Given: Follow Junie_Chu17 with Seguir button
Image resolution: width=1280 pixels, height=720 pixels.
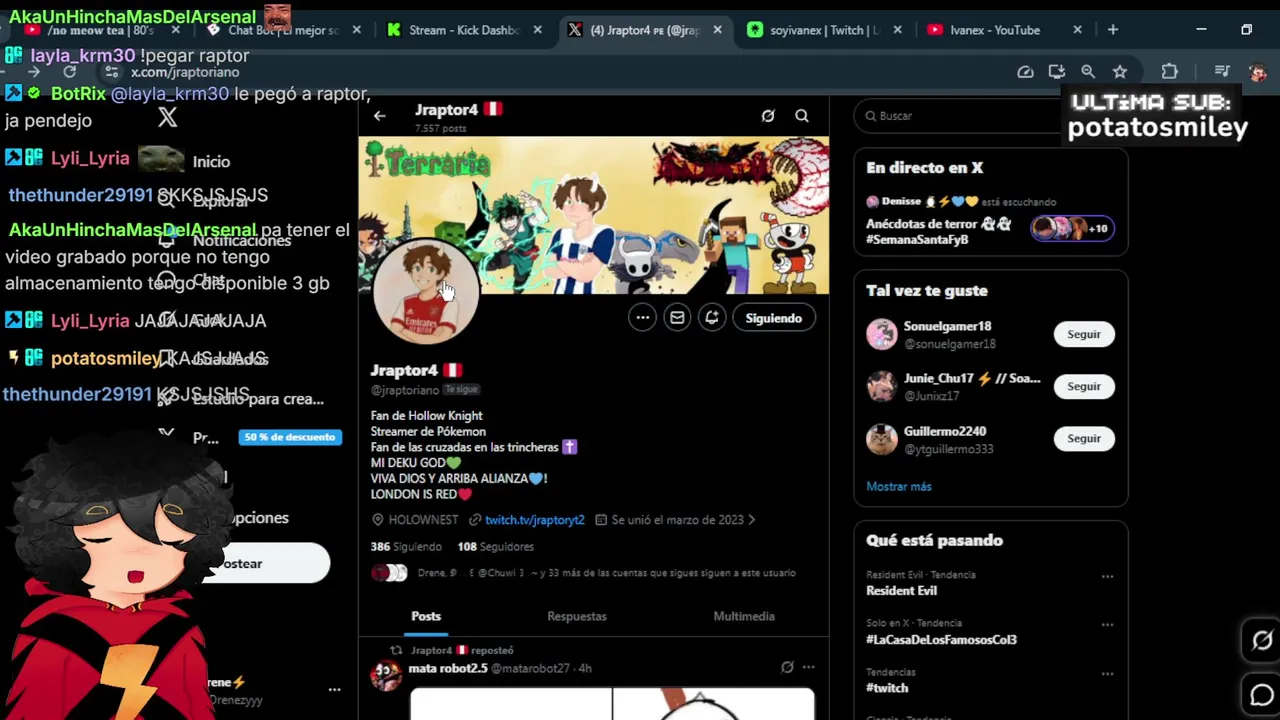Looking at the screenshot, I should point(1084,386).
